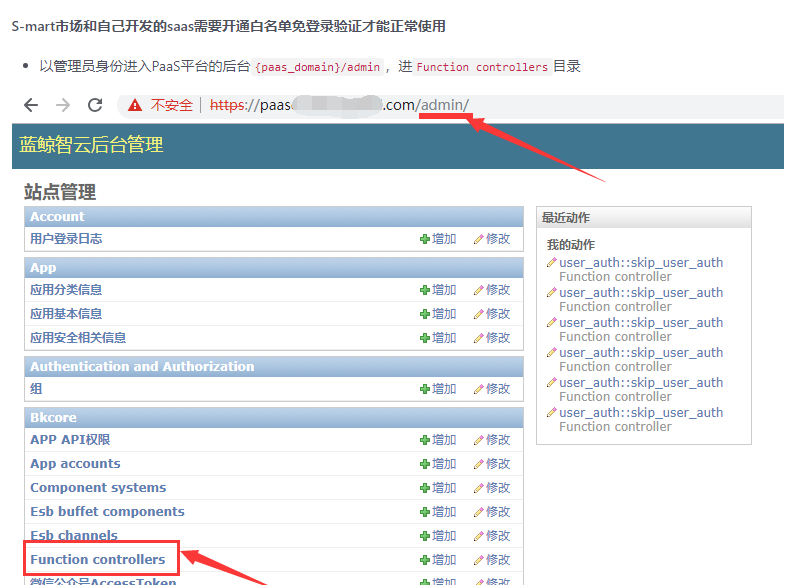
Task: Click the plus 增加 icon for Esb buffet components
Action: (425, 512)
